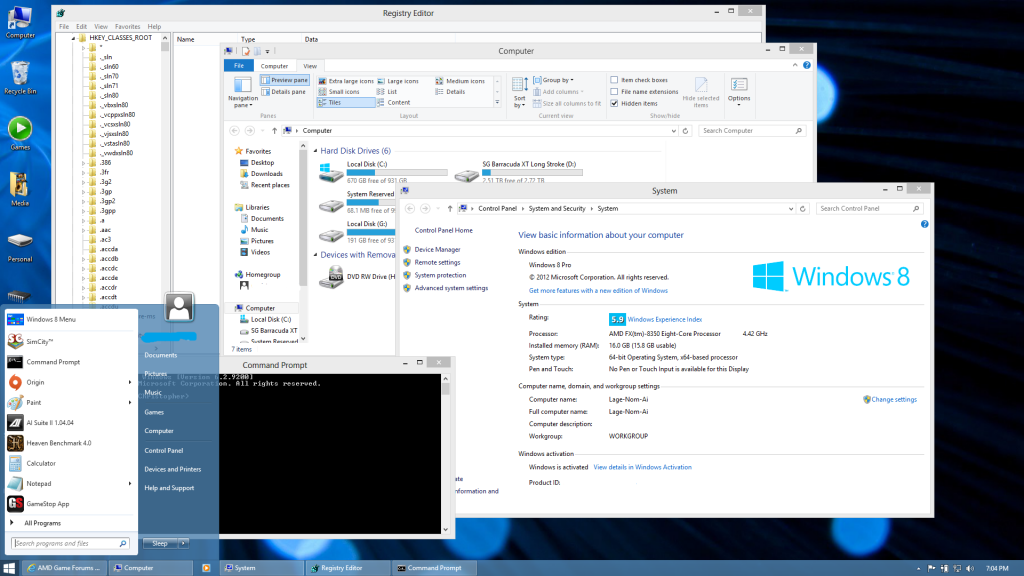Click the Search programs and files box

tap(70, 543)
